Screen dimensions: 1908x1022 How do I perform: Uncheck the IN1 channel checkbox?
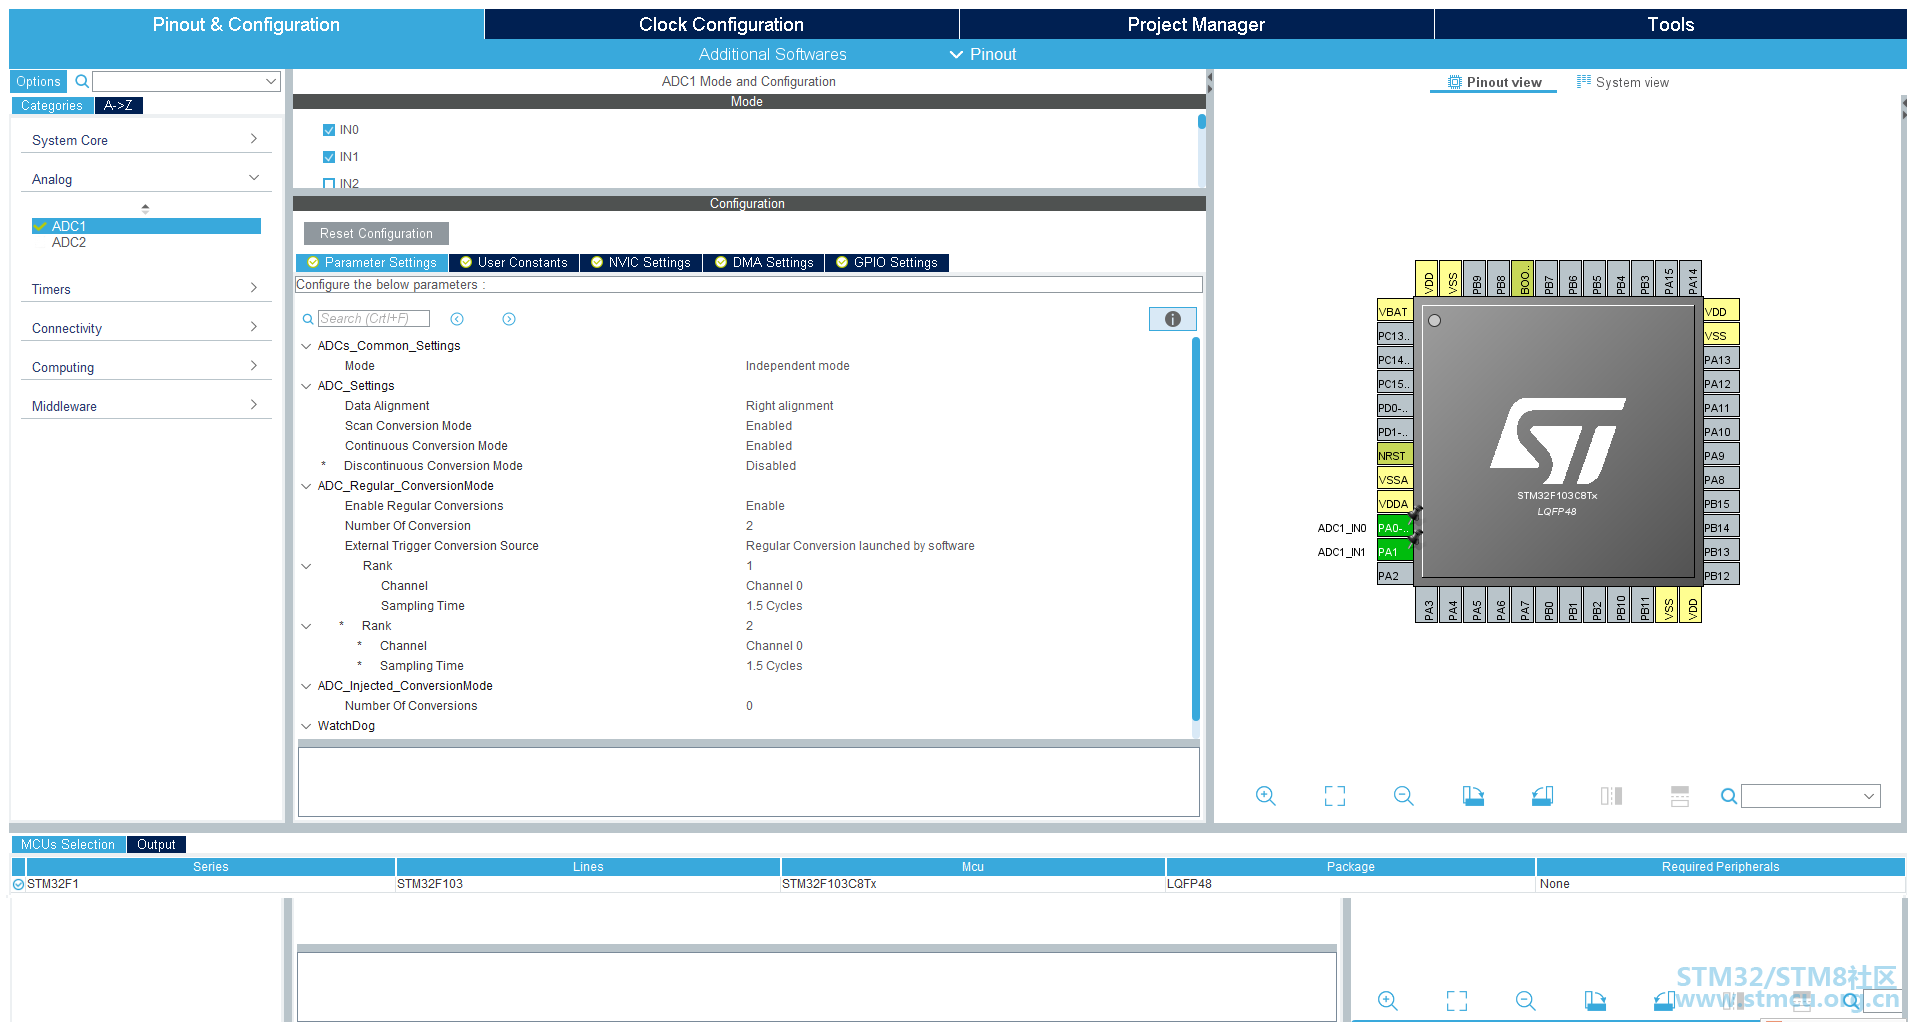coord(329,157)
